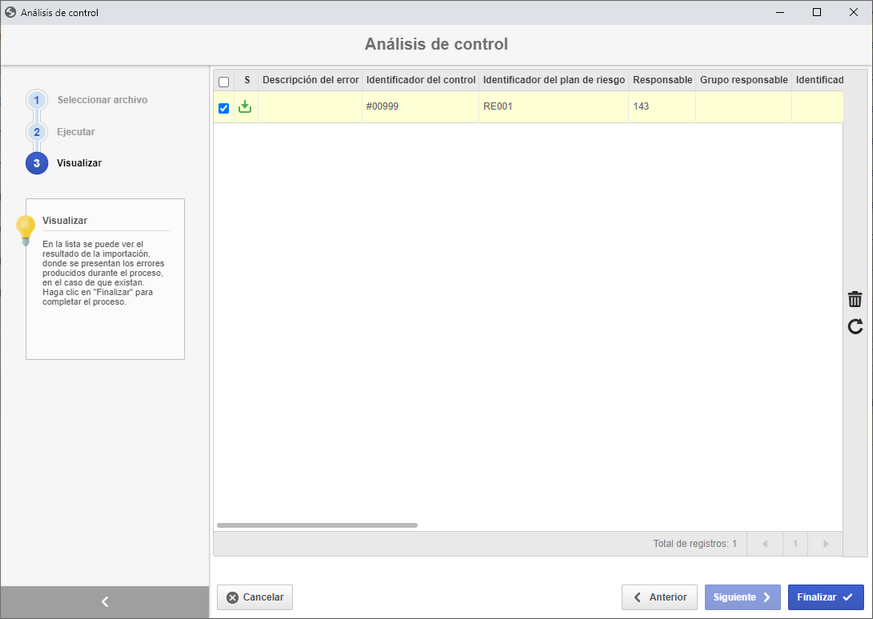This screenshot has height=619, width=873.
Task: Select step 3 Visualizar
Action: (x=37, y=163)
